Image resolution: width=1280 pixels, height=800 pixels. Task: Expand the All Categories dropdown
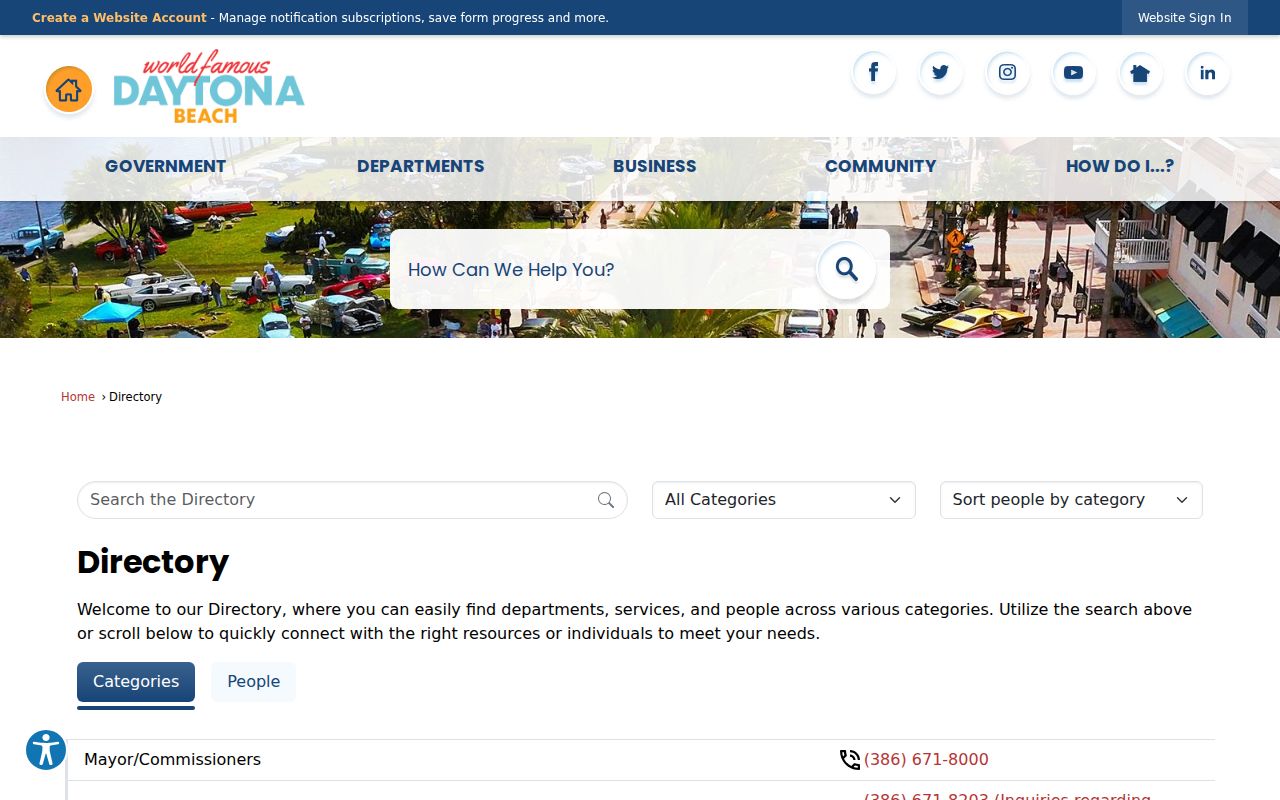[784, 500]
